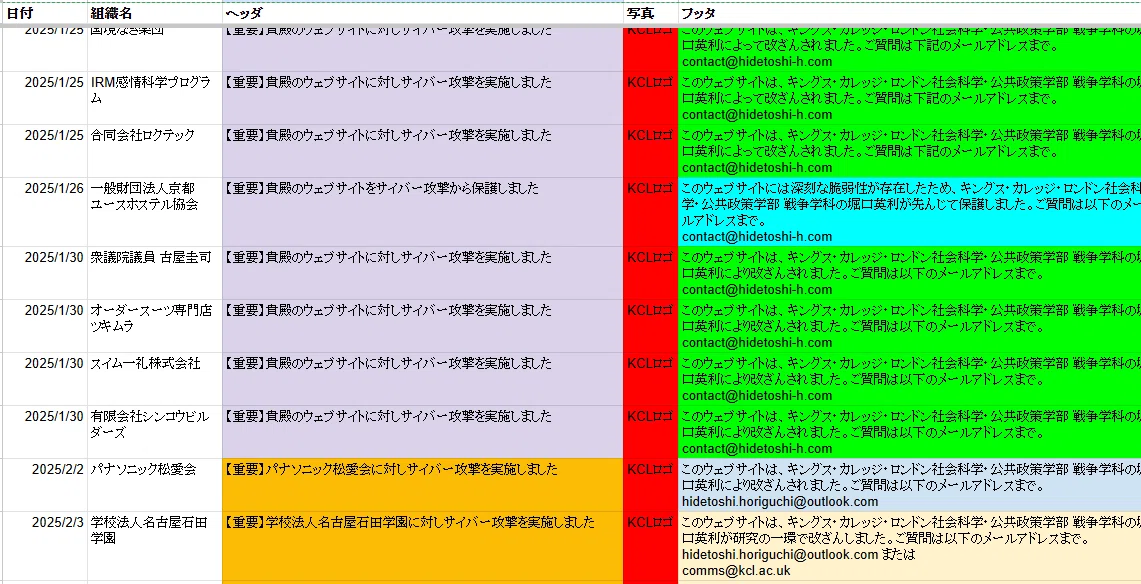The height and width of the screenshot is (584, 1141).
Task: Click the 2025/1/30 date beside 古屋圭司
Action: click(x=44, y=273)
